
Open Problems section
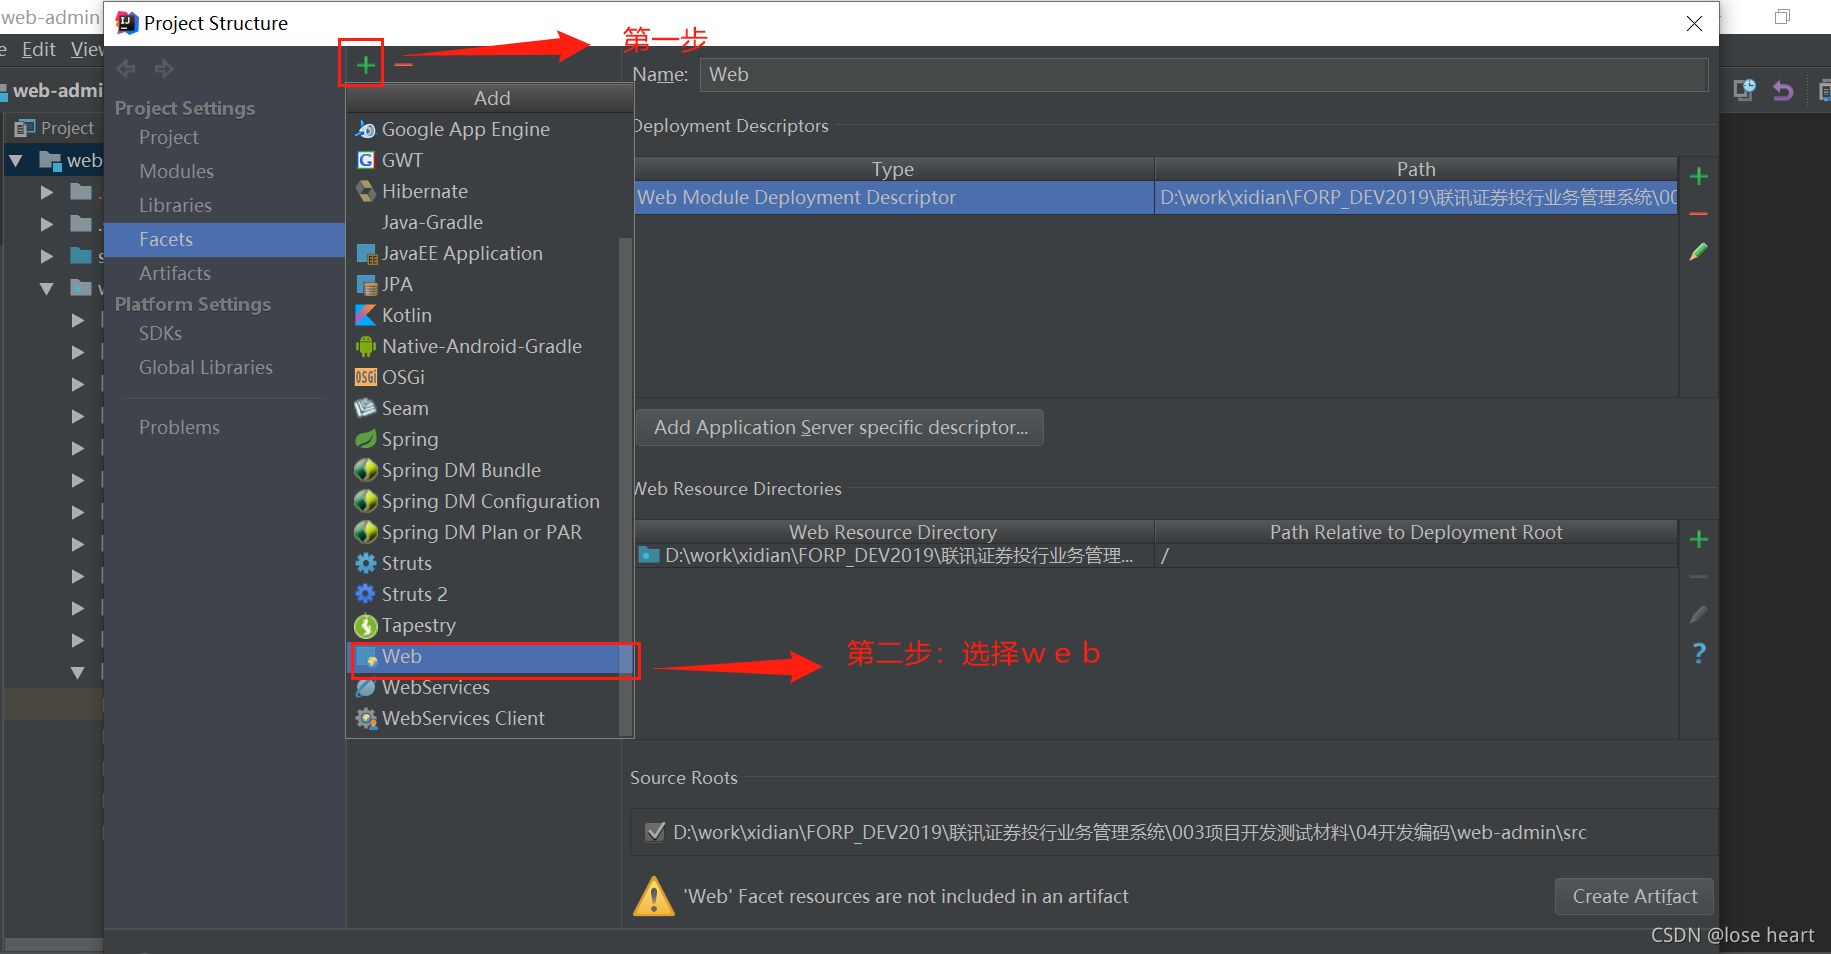point(179,427)
